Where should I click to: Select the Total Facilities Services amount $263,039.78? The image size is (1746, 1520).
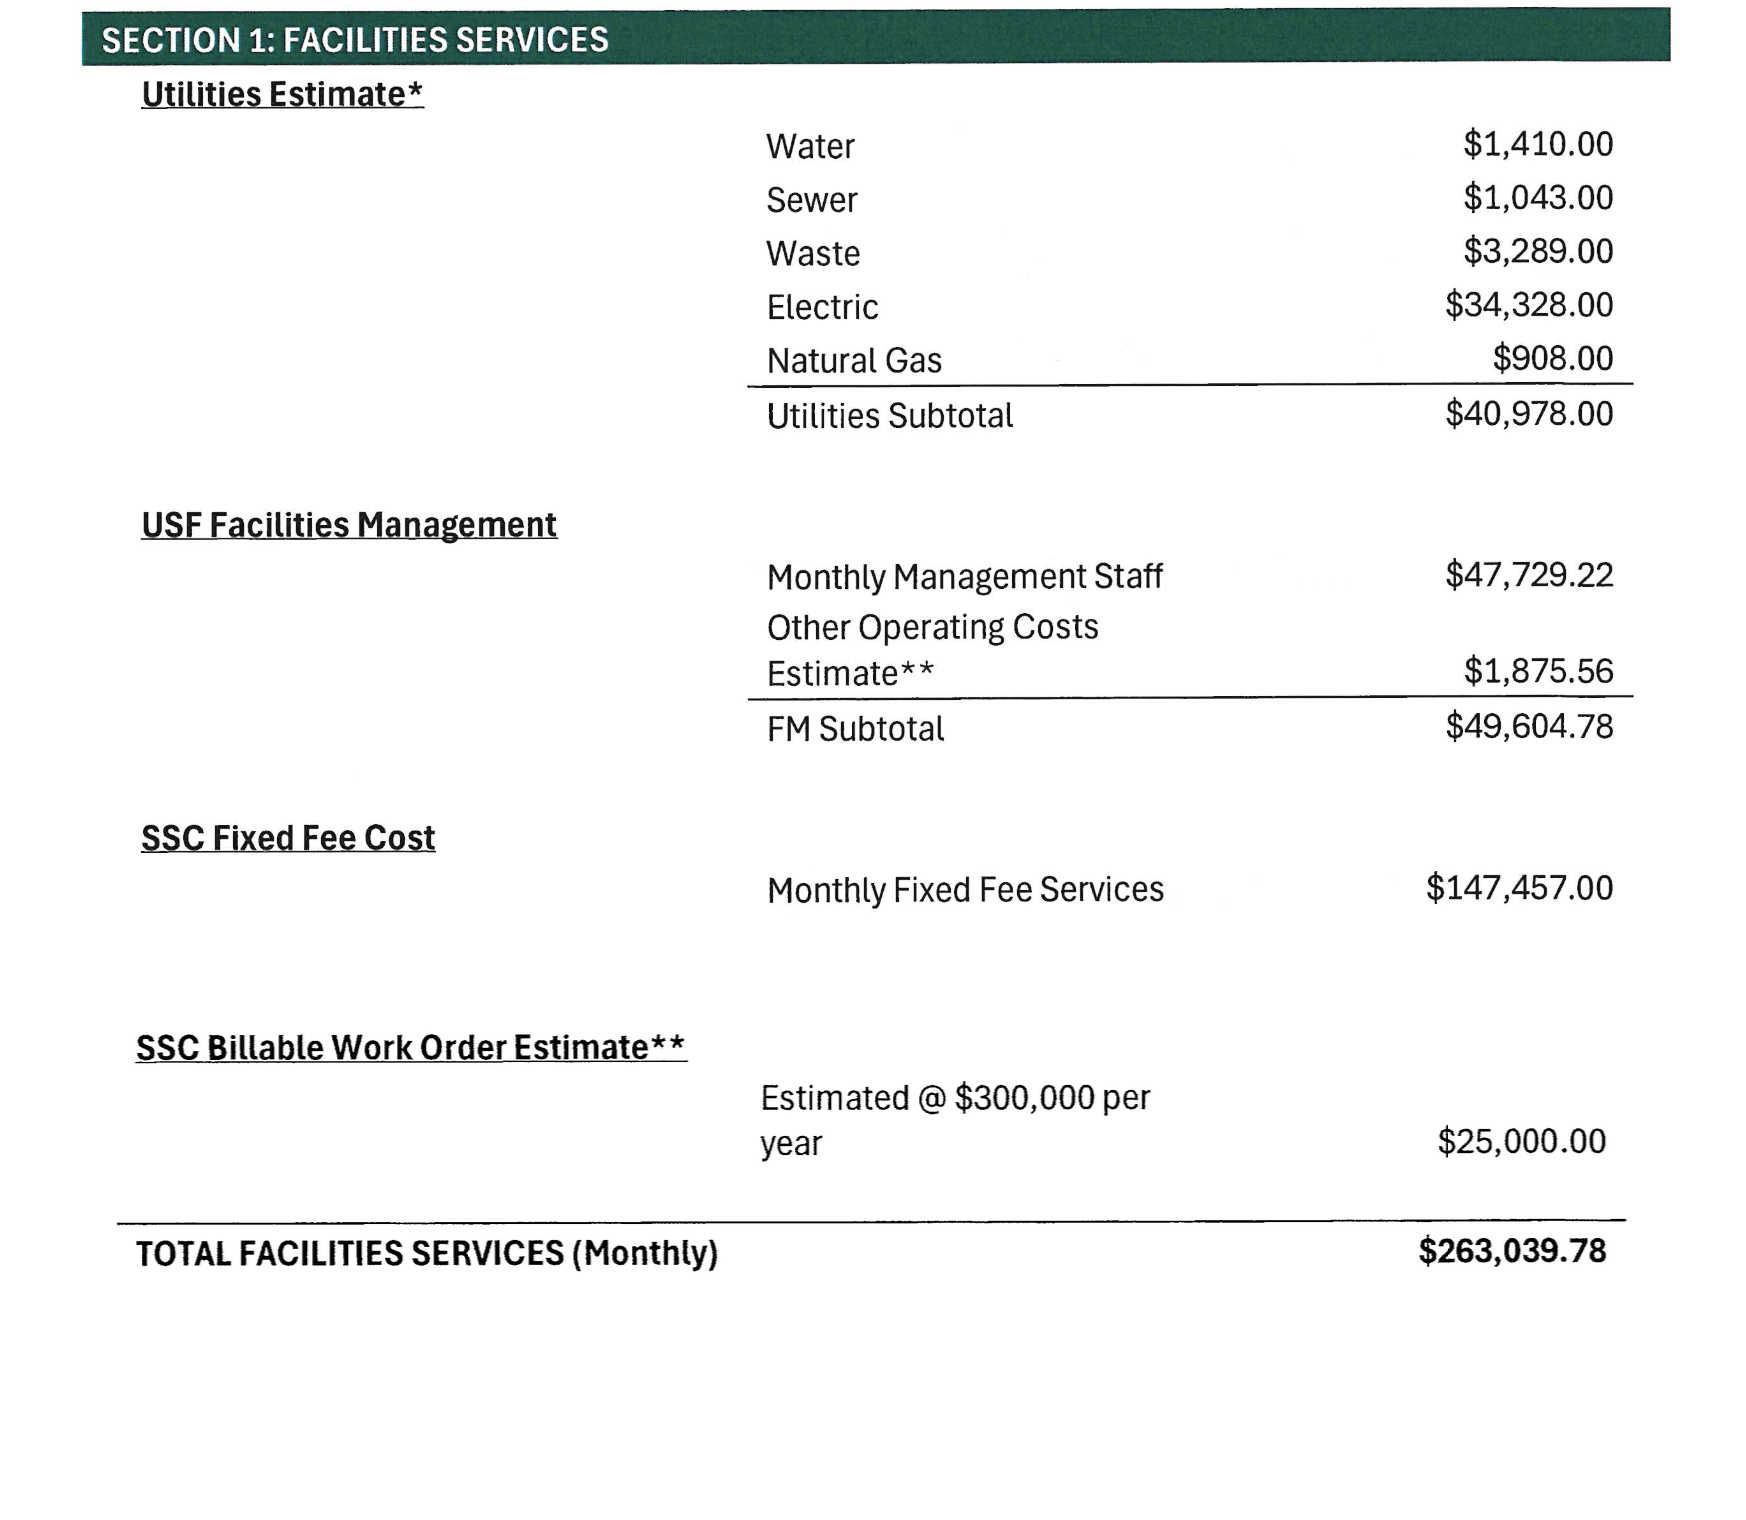pyautogui.click(x=1512, y=1251)
